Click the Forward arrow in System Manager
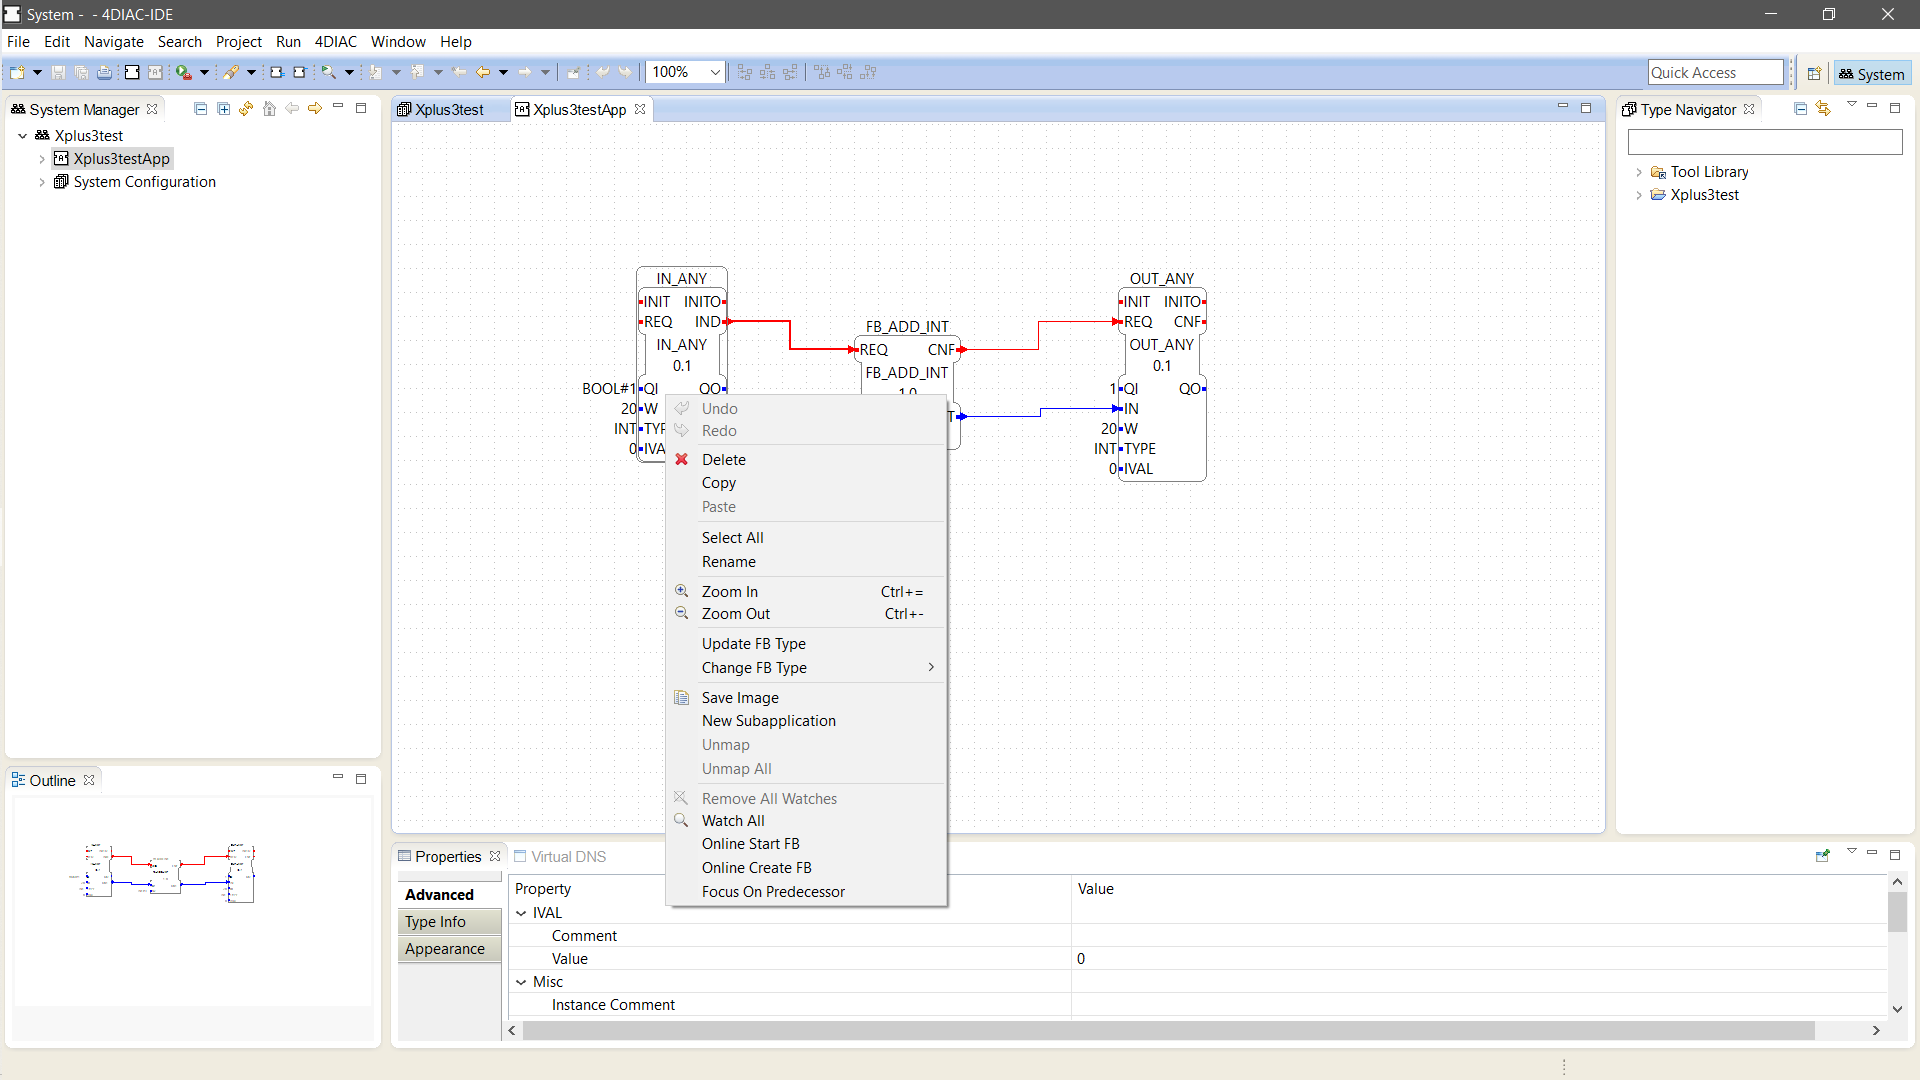The image size is (1920, 1080). (x=315, y=108)
